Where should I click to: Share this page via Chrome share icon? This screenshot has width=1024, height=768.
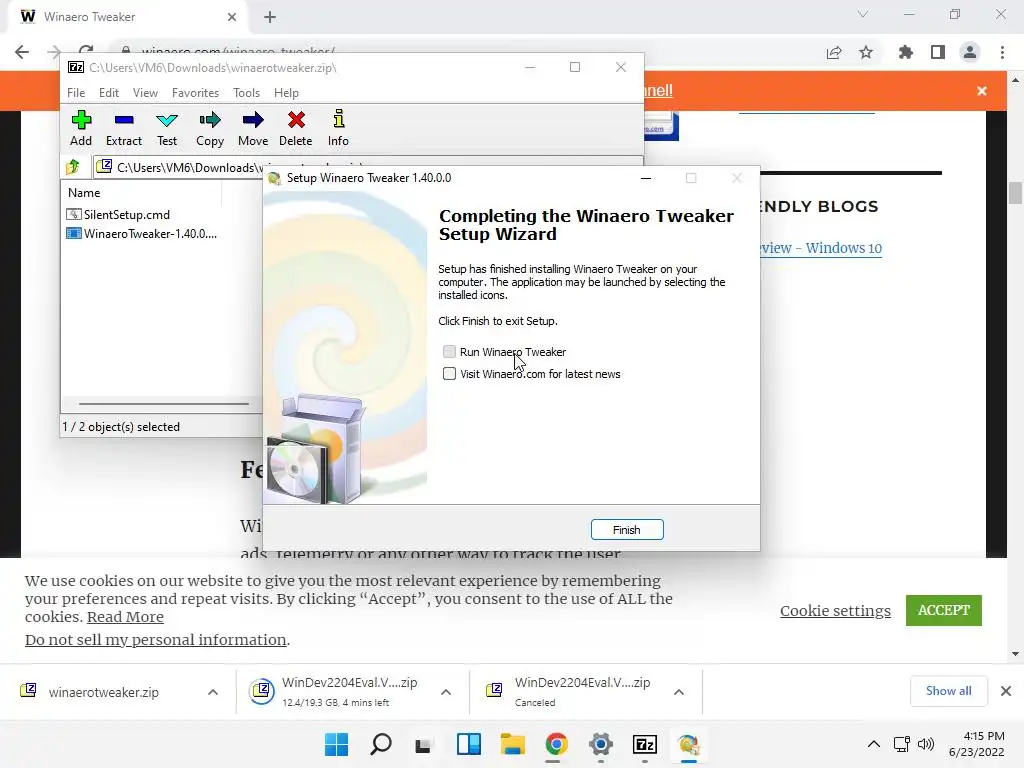(x=834, y=52)
